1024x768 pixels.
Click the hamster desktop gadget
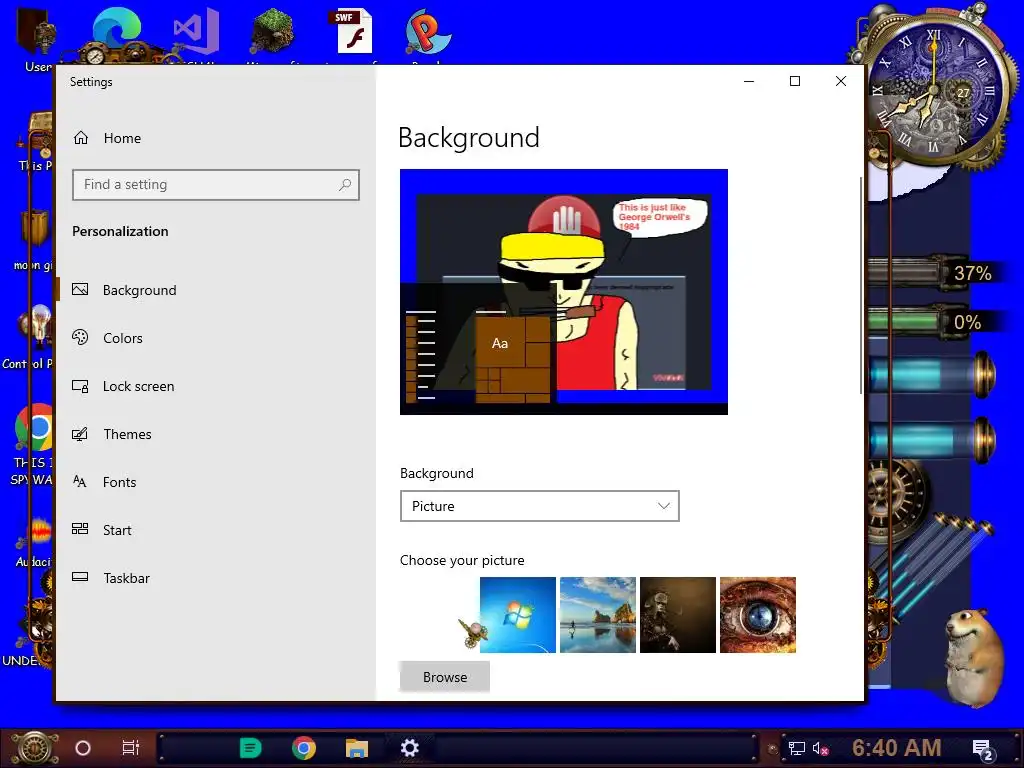(976, 656)
